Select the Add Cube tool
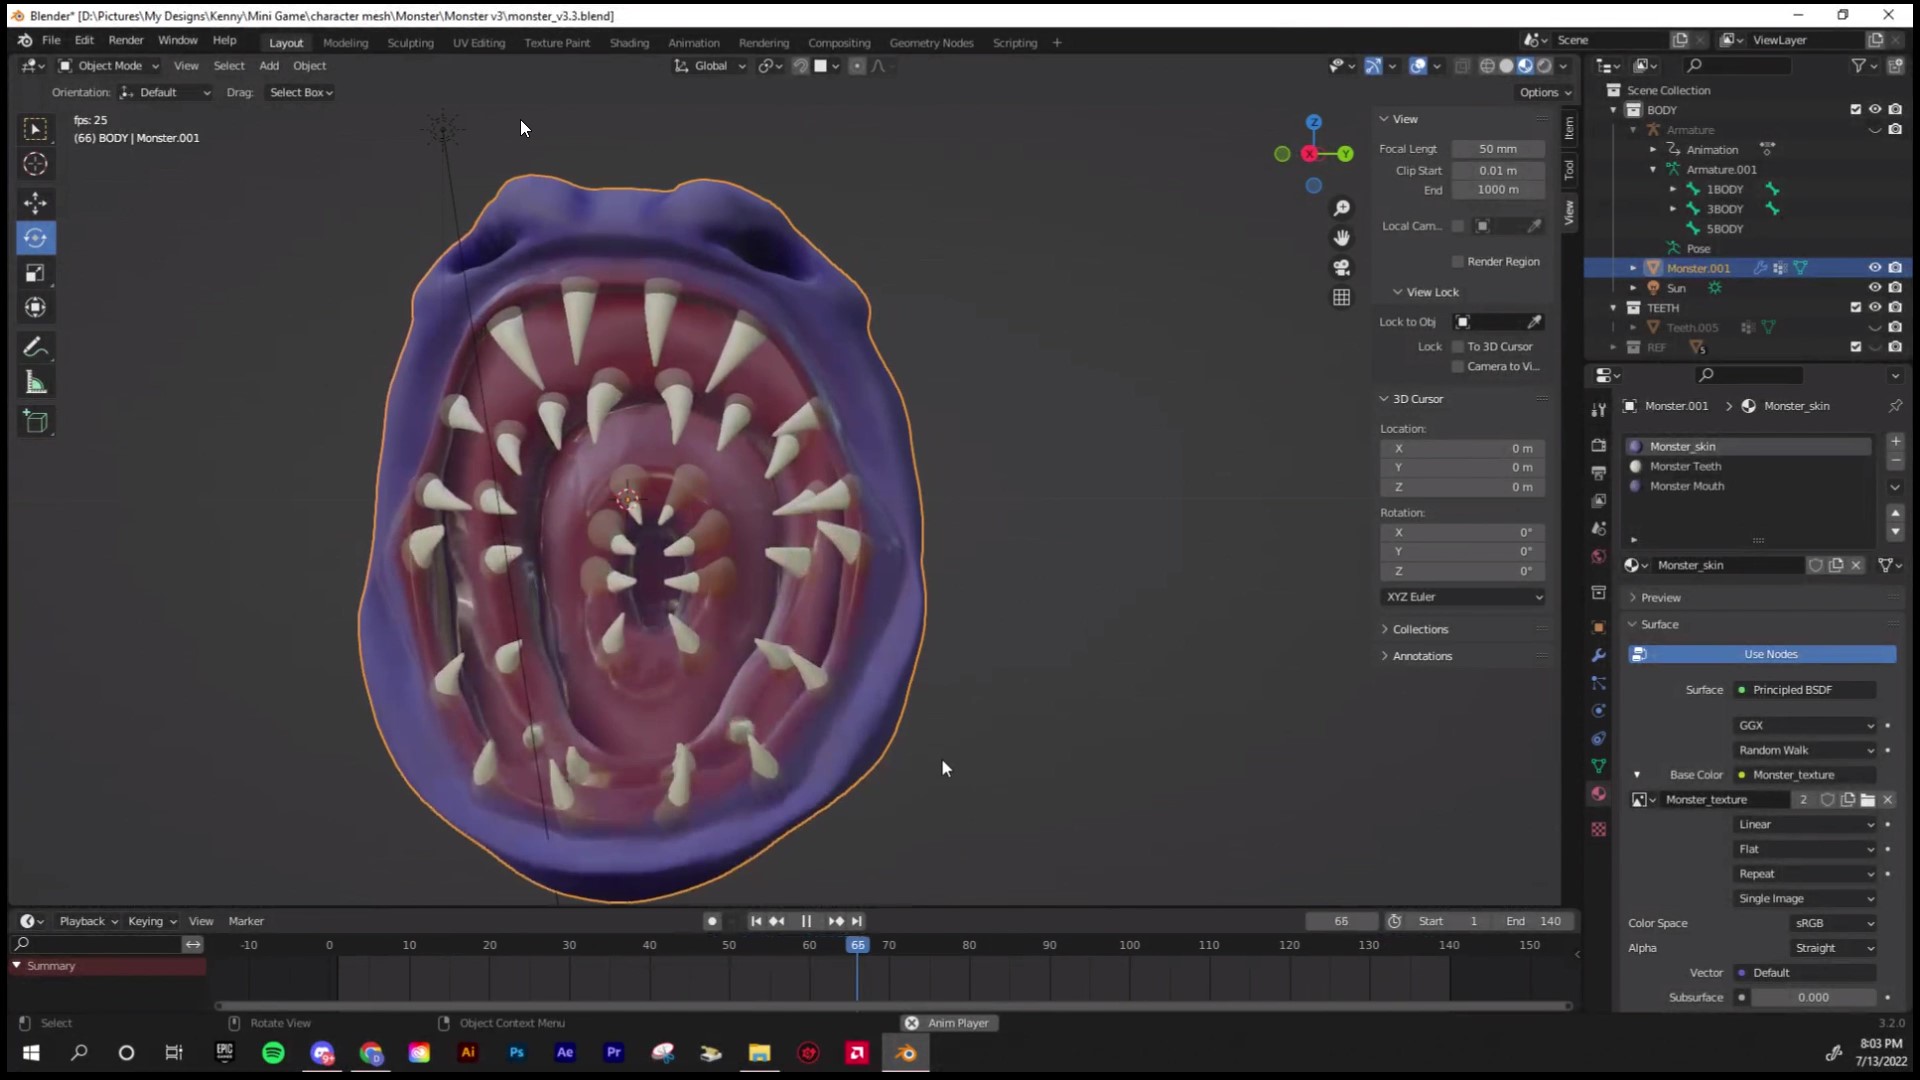 pos(36,421)
